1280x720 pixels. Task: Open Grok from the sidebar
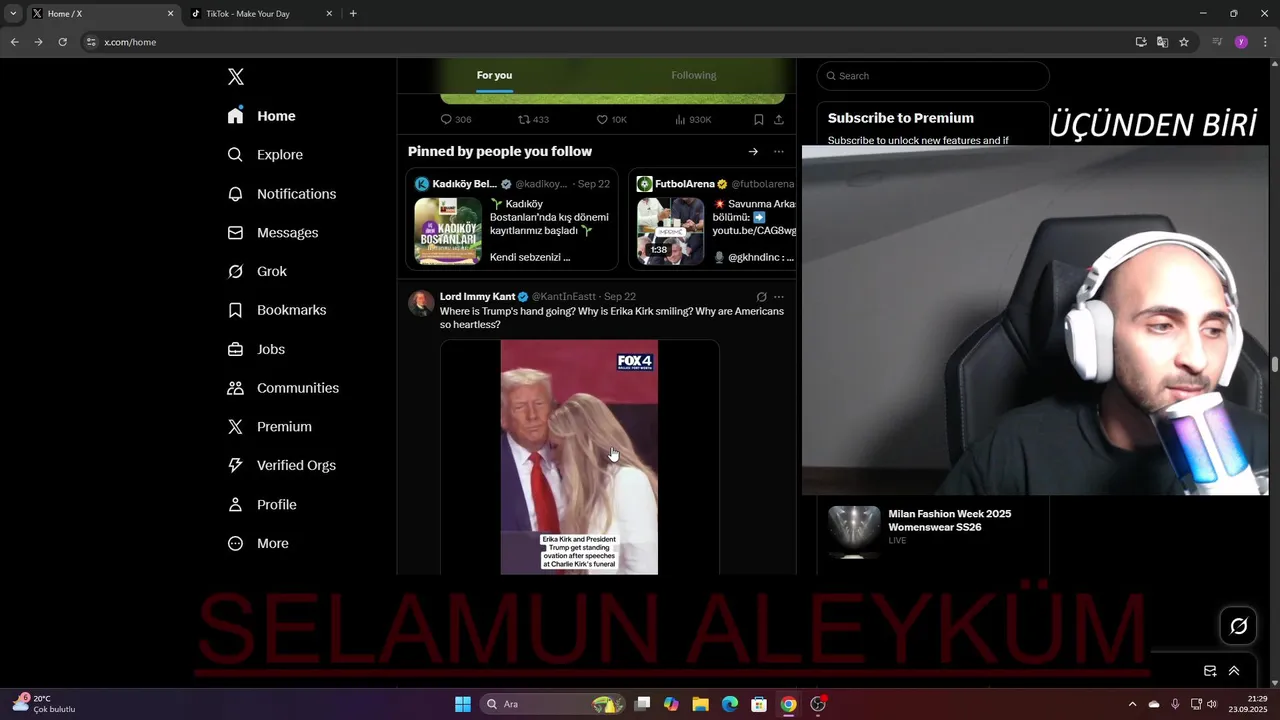pos(256,271)
